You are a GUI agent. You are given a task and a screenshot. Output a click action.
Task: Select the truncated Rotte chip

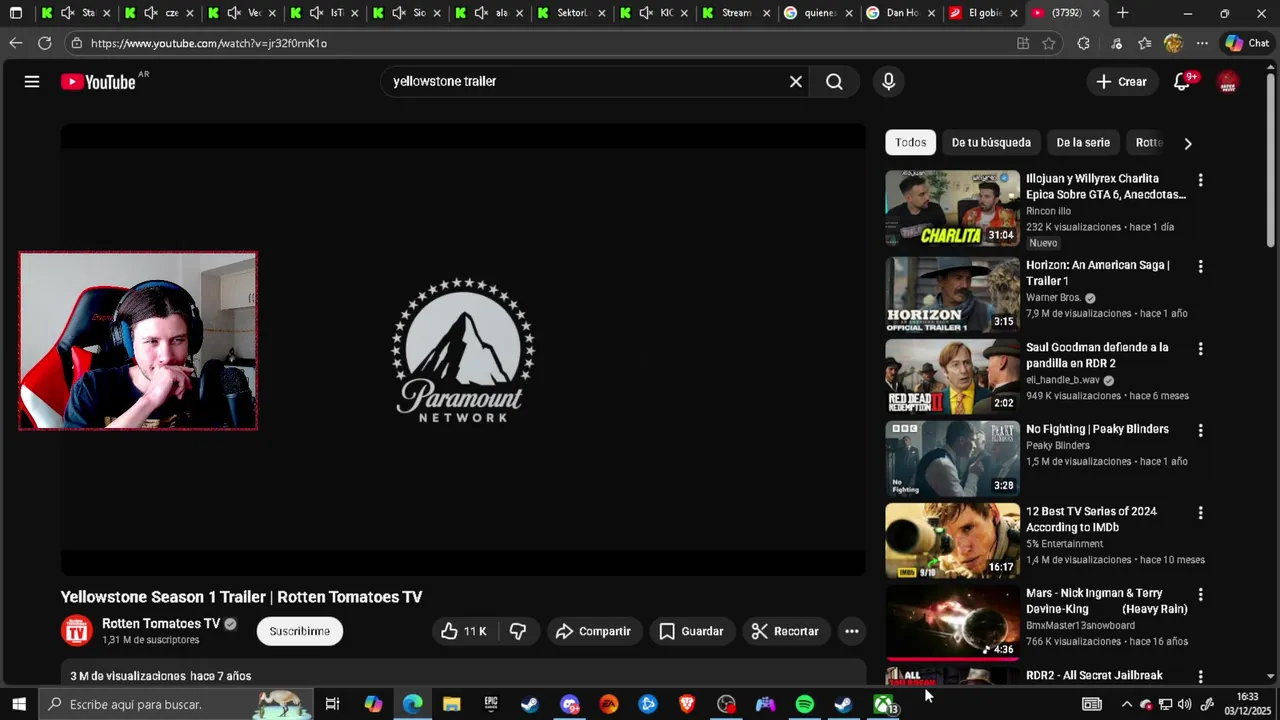click(x=1149, y=143)
